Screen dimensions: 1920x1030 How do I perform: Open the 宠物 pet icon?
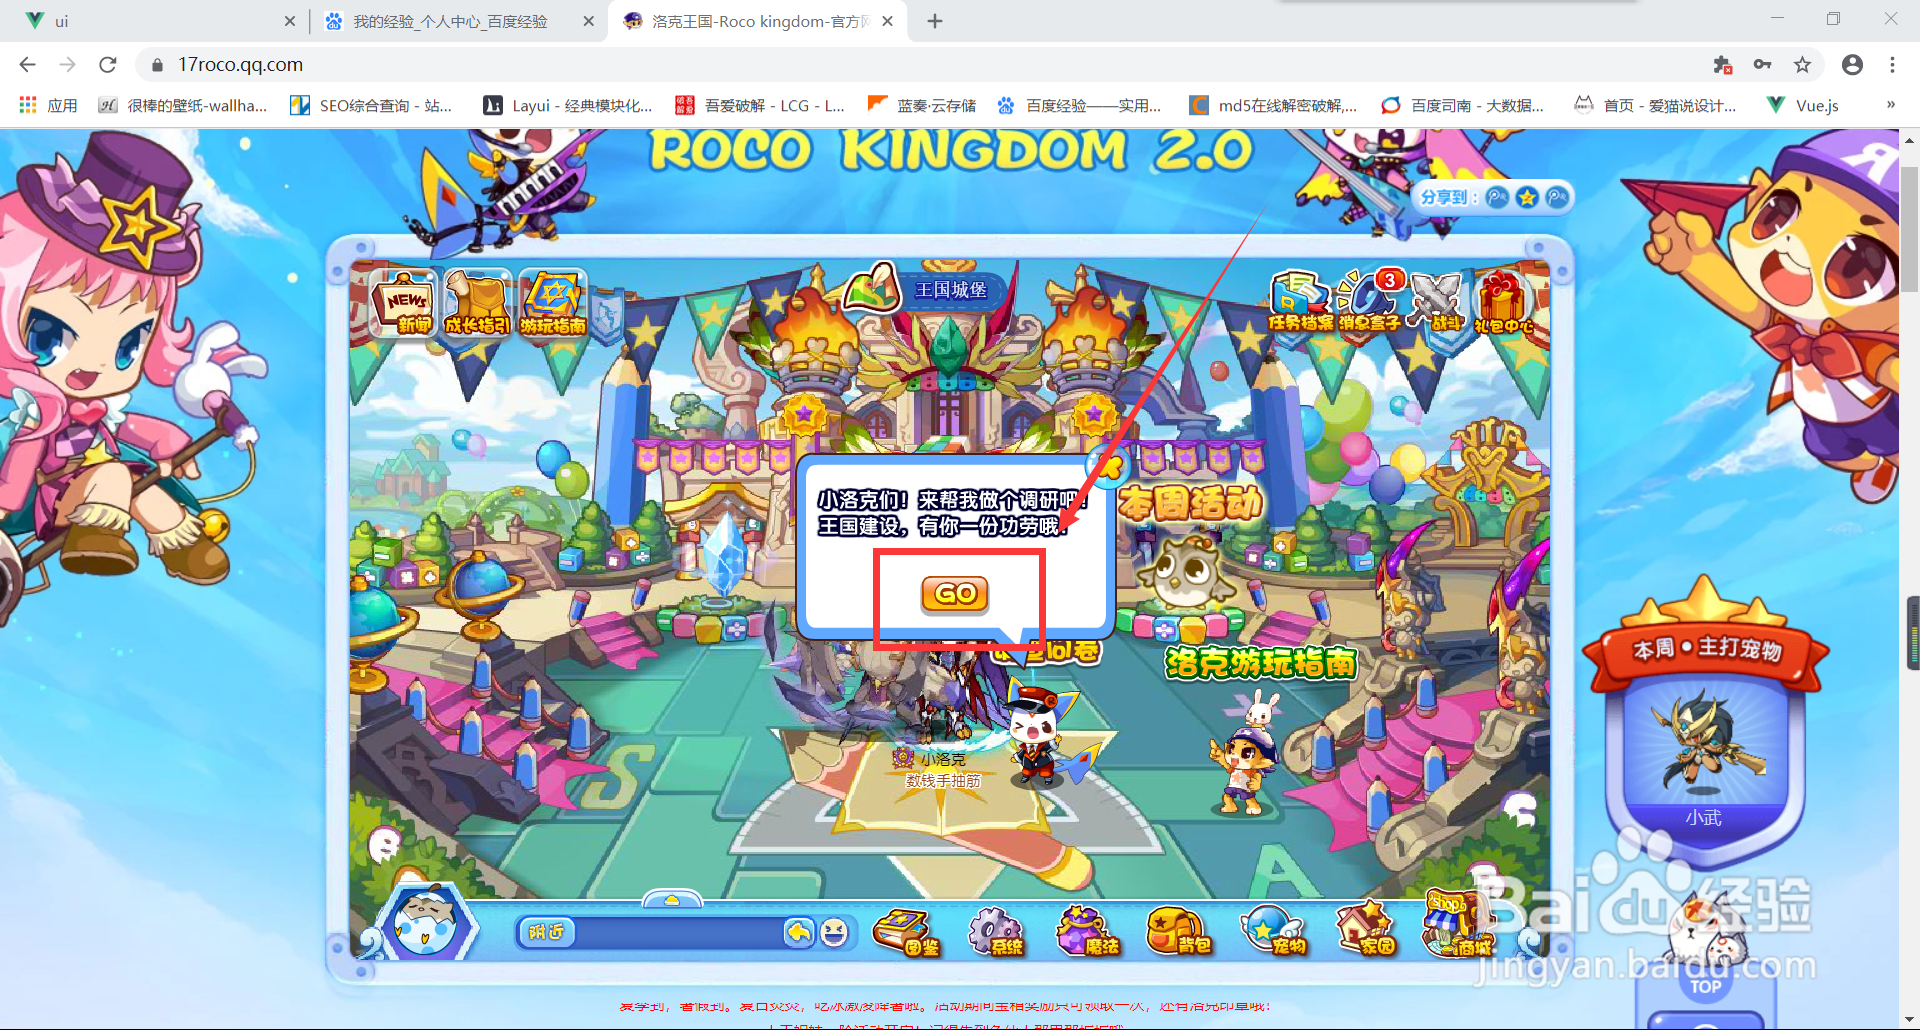point(1273,932)
